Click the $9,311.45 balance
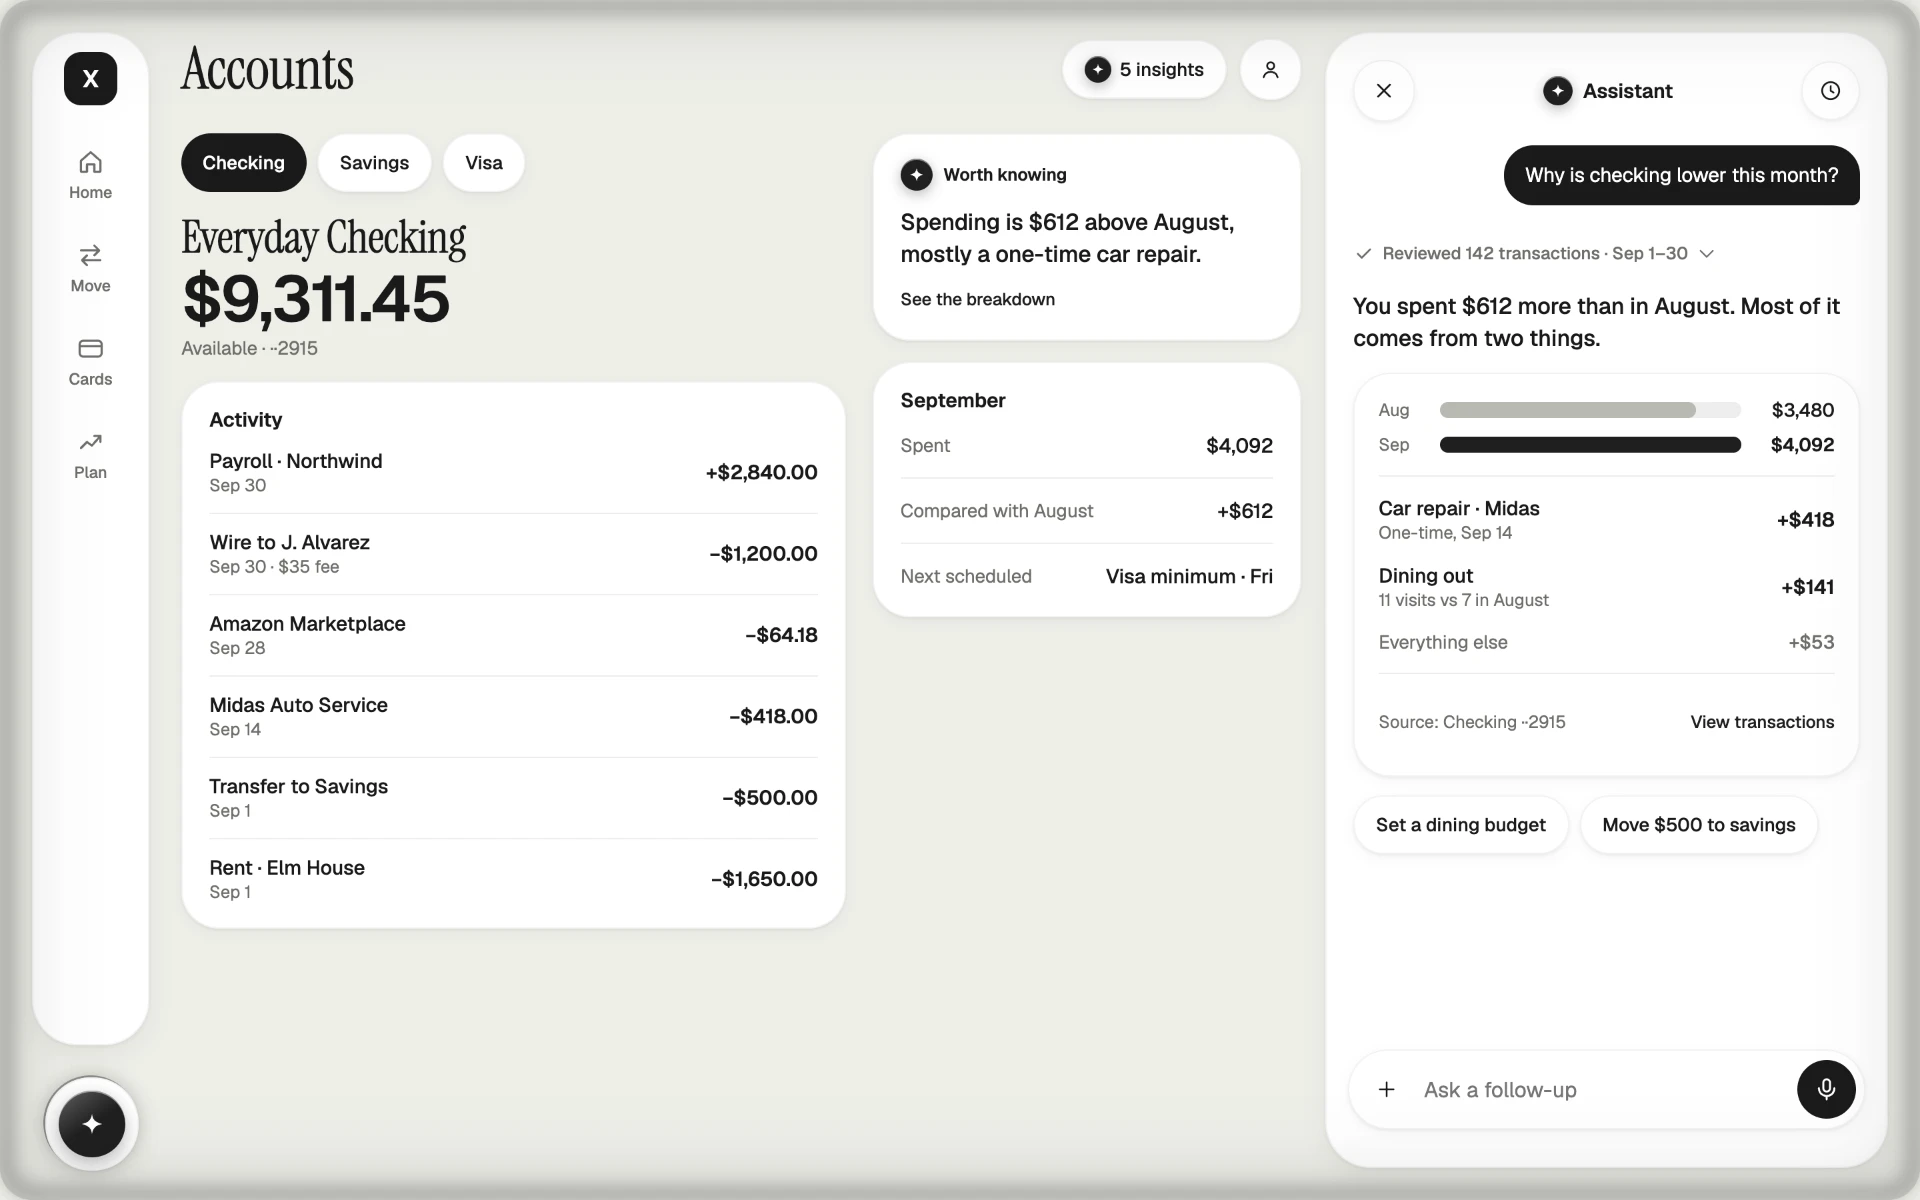 click(x=316, y=298)
